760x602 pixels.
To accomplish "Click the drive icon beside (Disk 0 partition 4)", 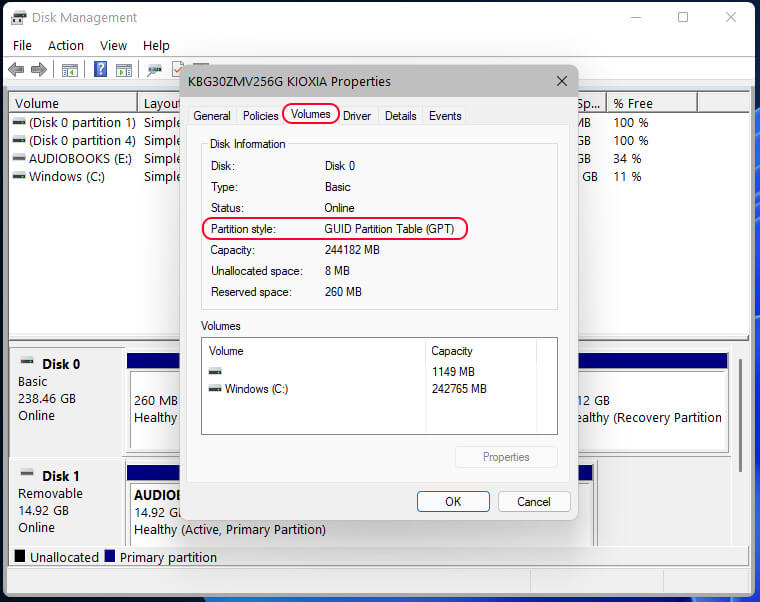I will 19,140.
